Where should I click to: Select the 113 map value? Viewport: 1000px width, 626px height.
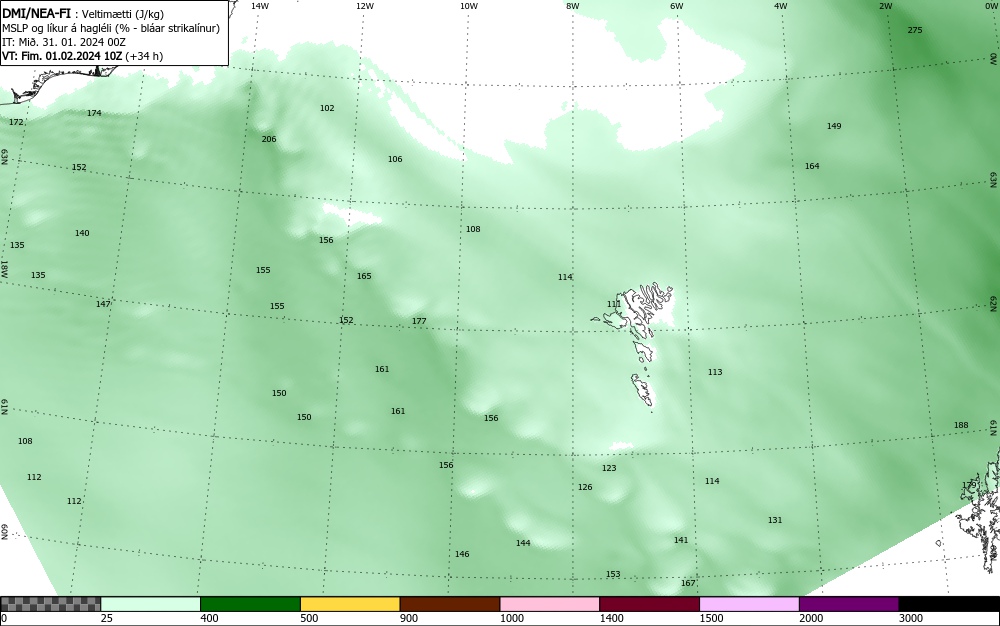point(715,372)
